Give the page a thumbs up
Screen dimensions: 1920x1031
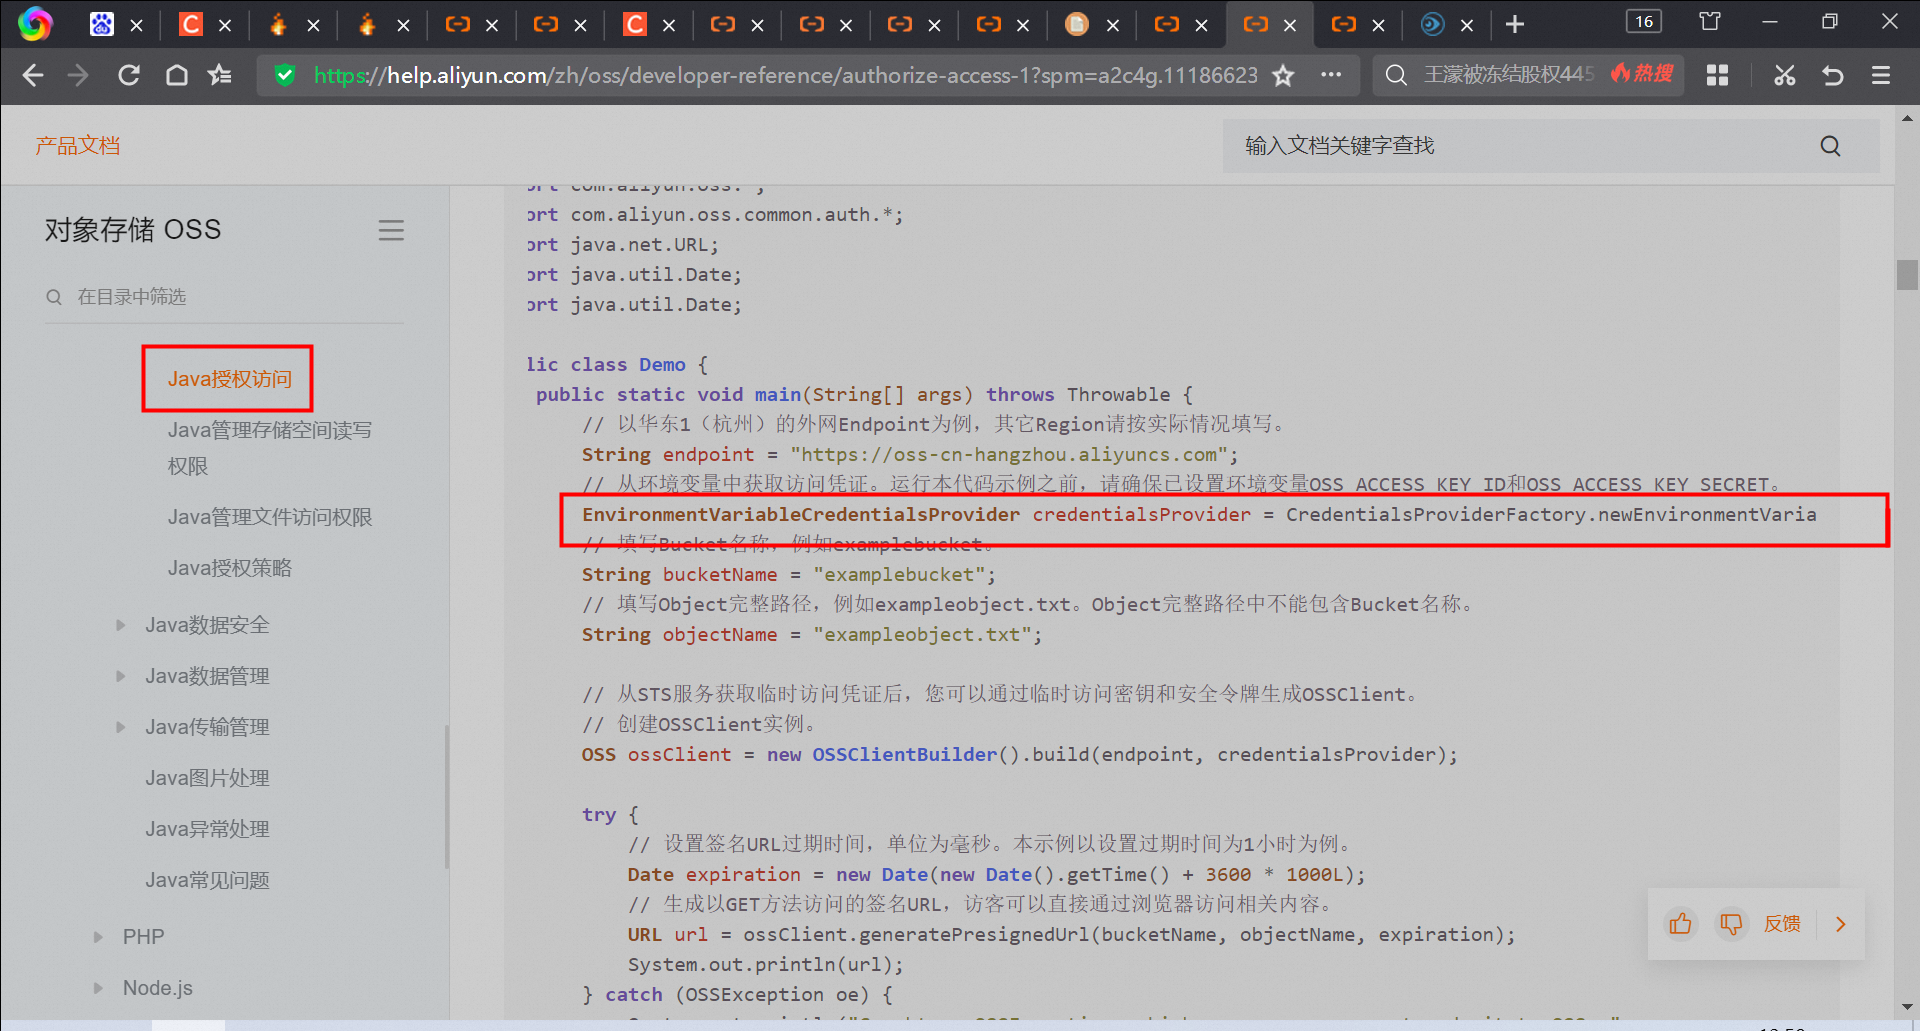pos(1681,923)
